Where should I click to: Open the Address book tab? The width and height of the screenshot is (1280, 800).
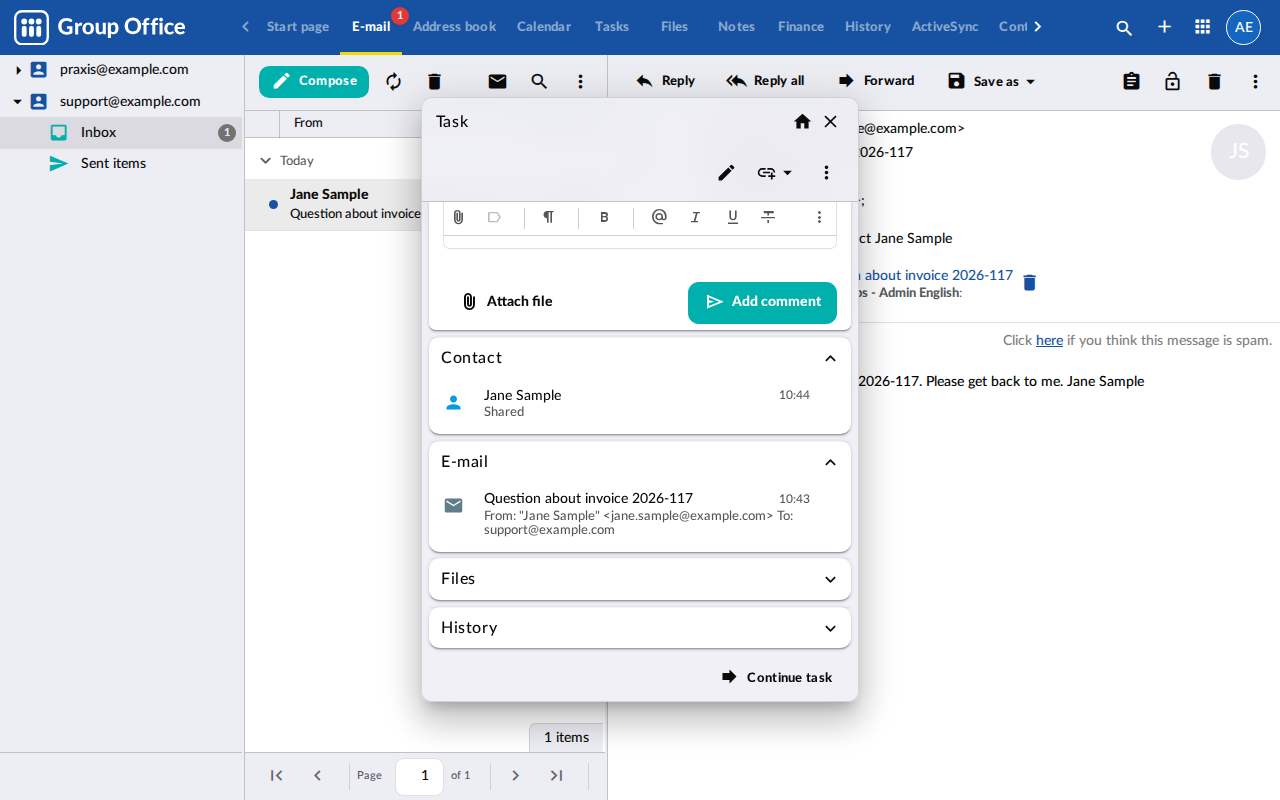point(454,27)
